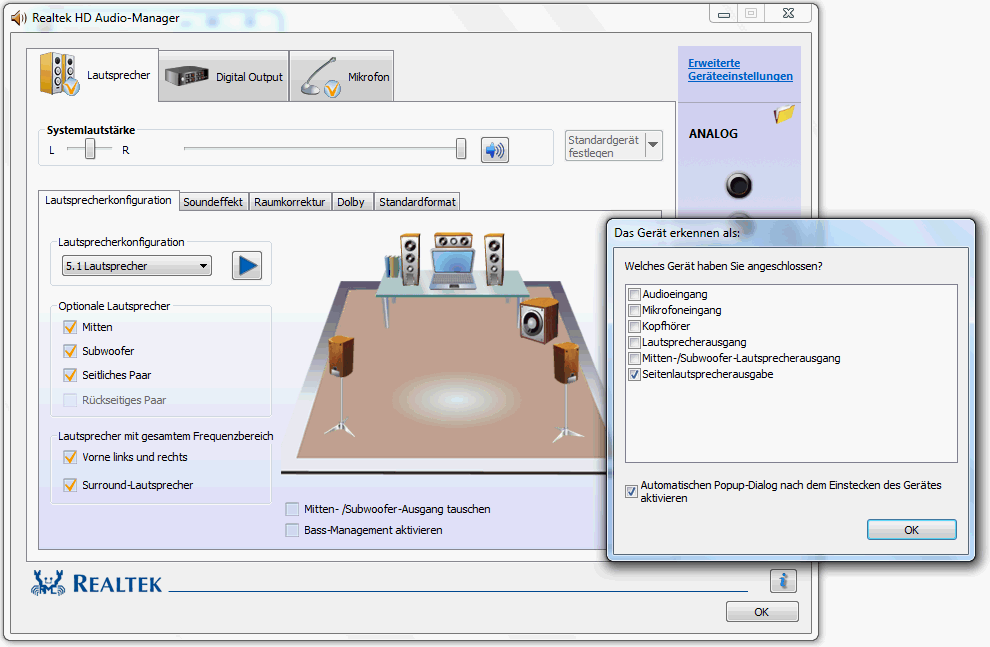Image resolution: width=990 pixels, height=647 pixels.
Task: Switch to the Lautsprecher device tab
Action: coord(93,75)
